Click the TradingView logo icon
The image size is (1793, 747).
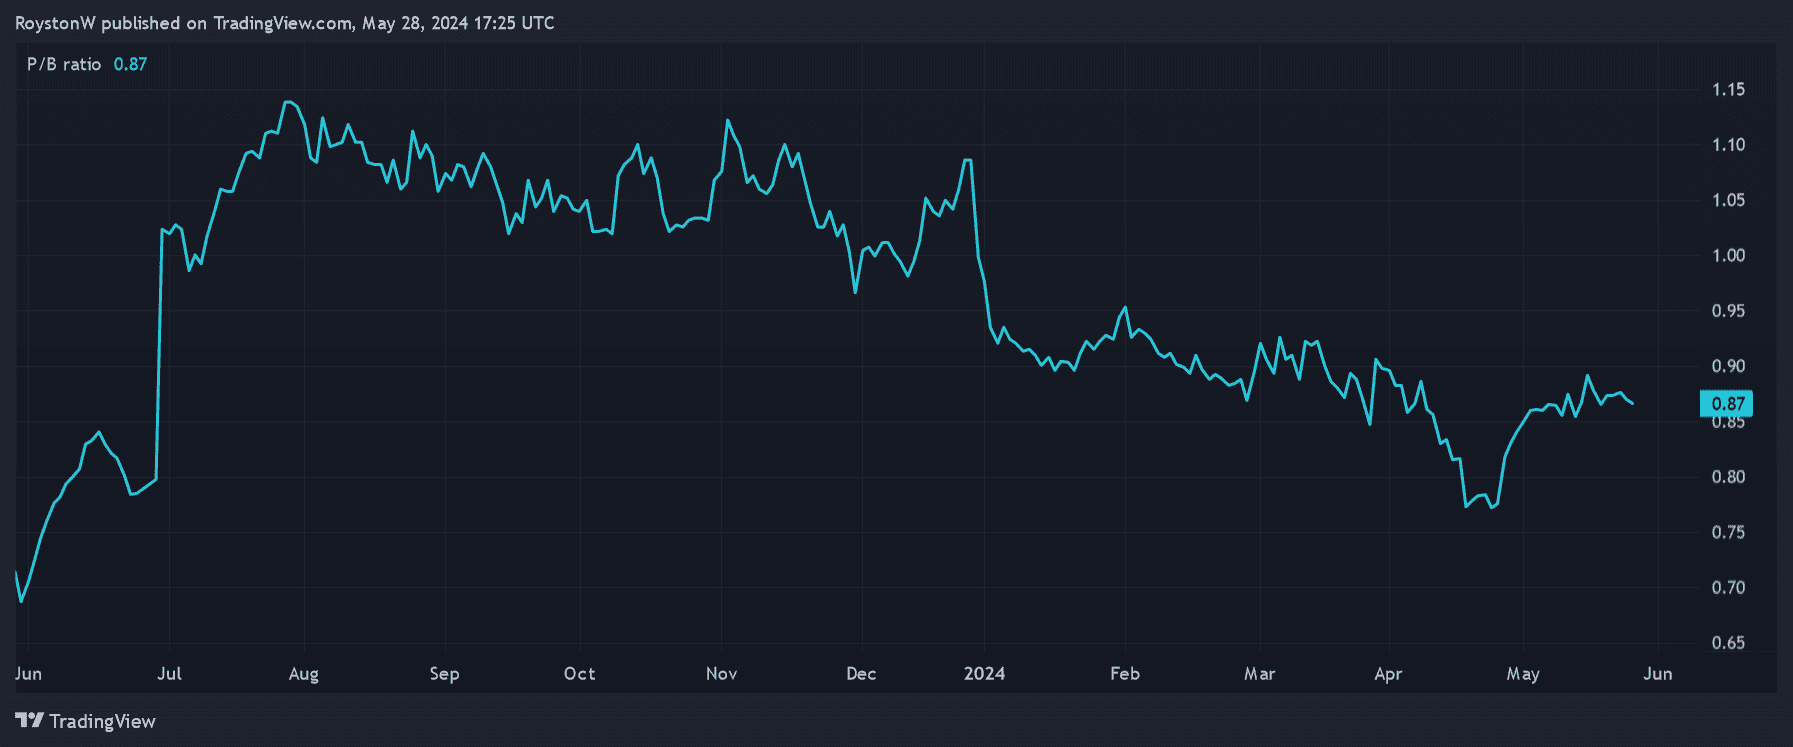[29, 721]
